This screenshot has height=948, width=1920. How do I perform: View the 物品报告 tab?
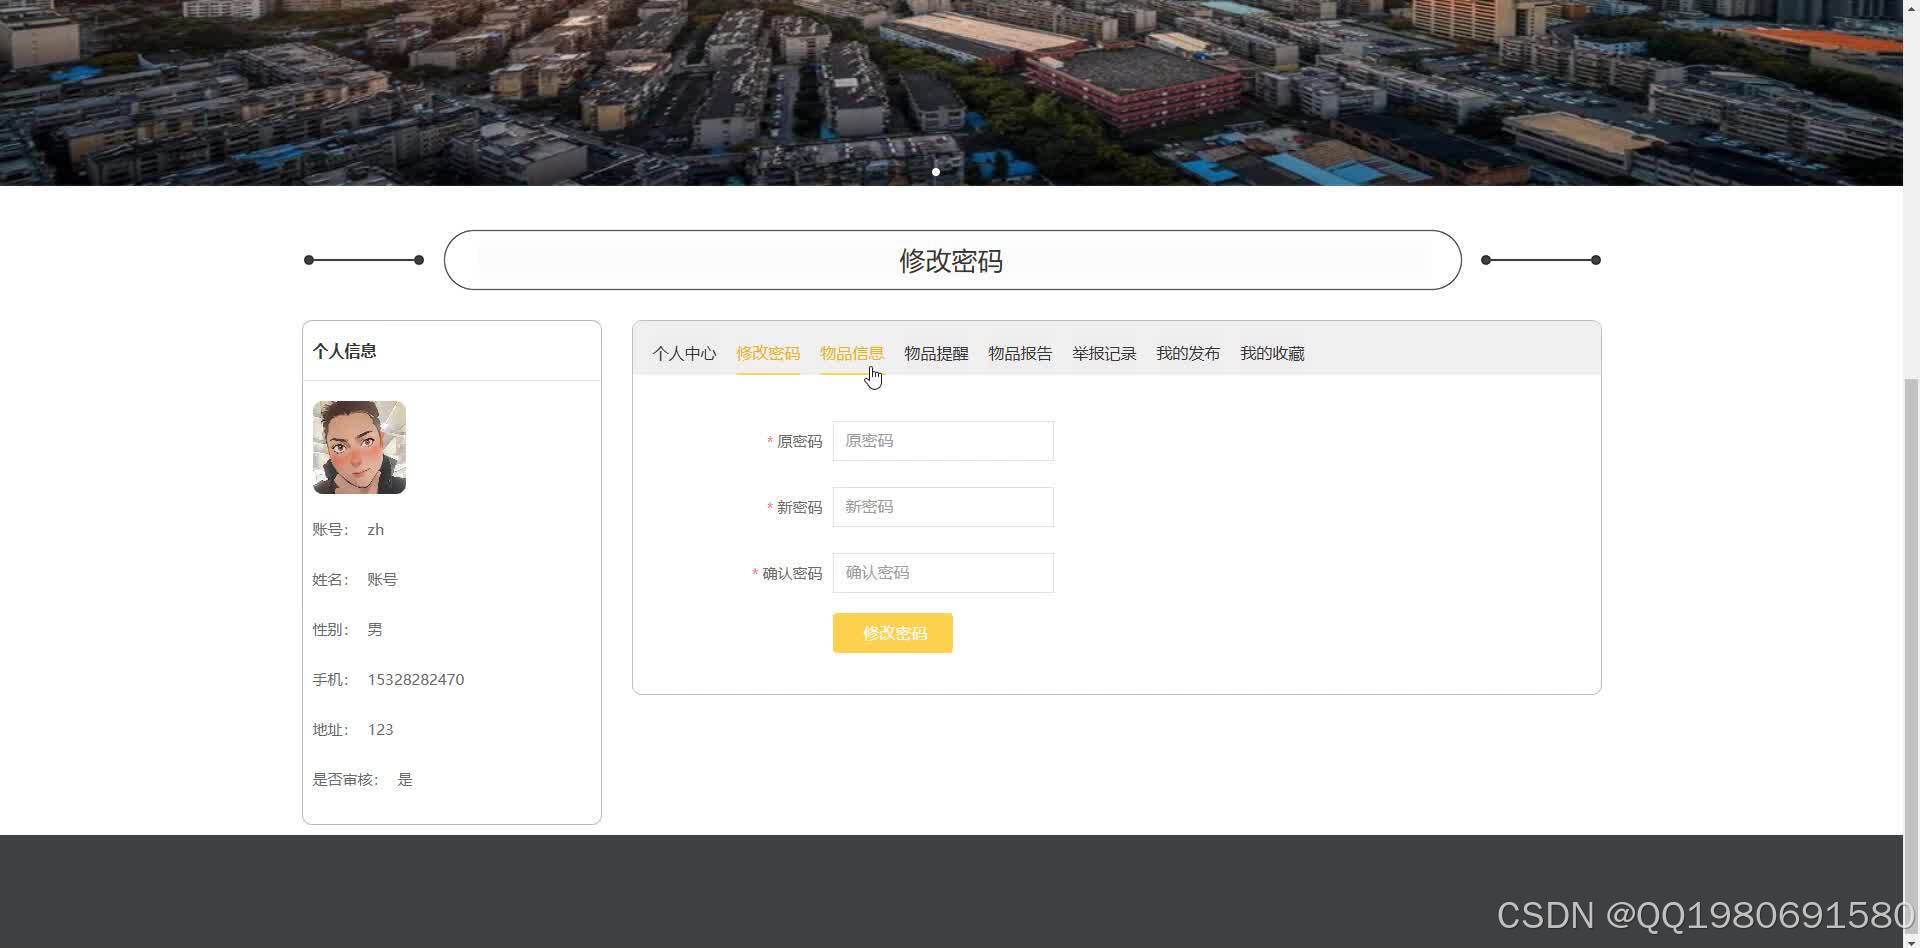1019,352
